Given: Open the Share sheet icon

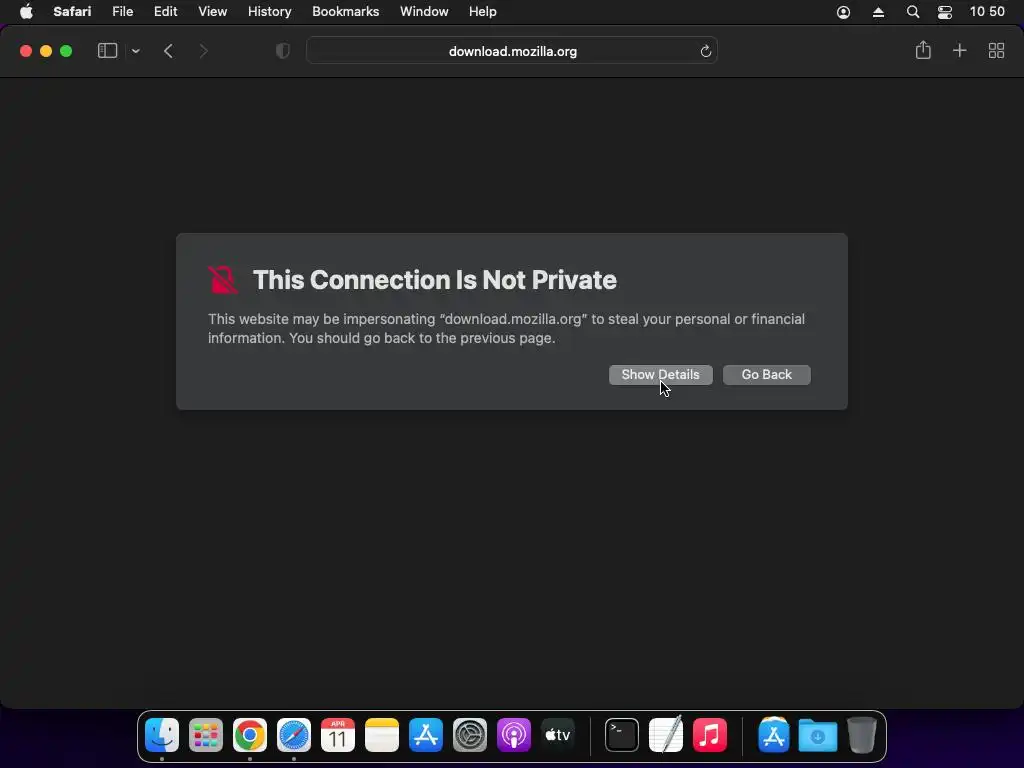Looking at the screenshot, I should [x=923, y=50].
